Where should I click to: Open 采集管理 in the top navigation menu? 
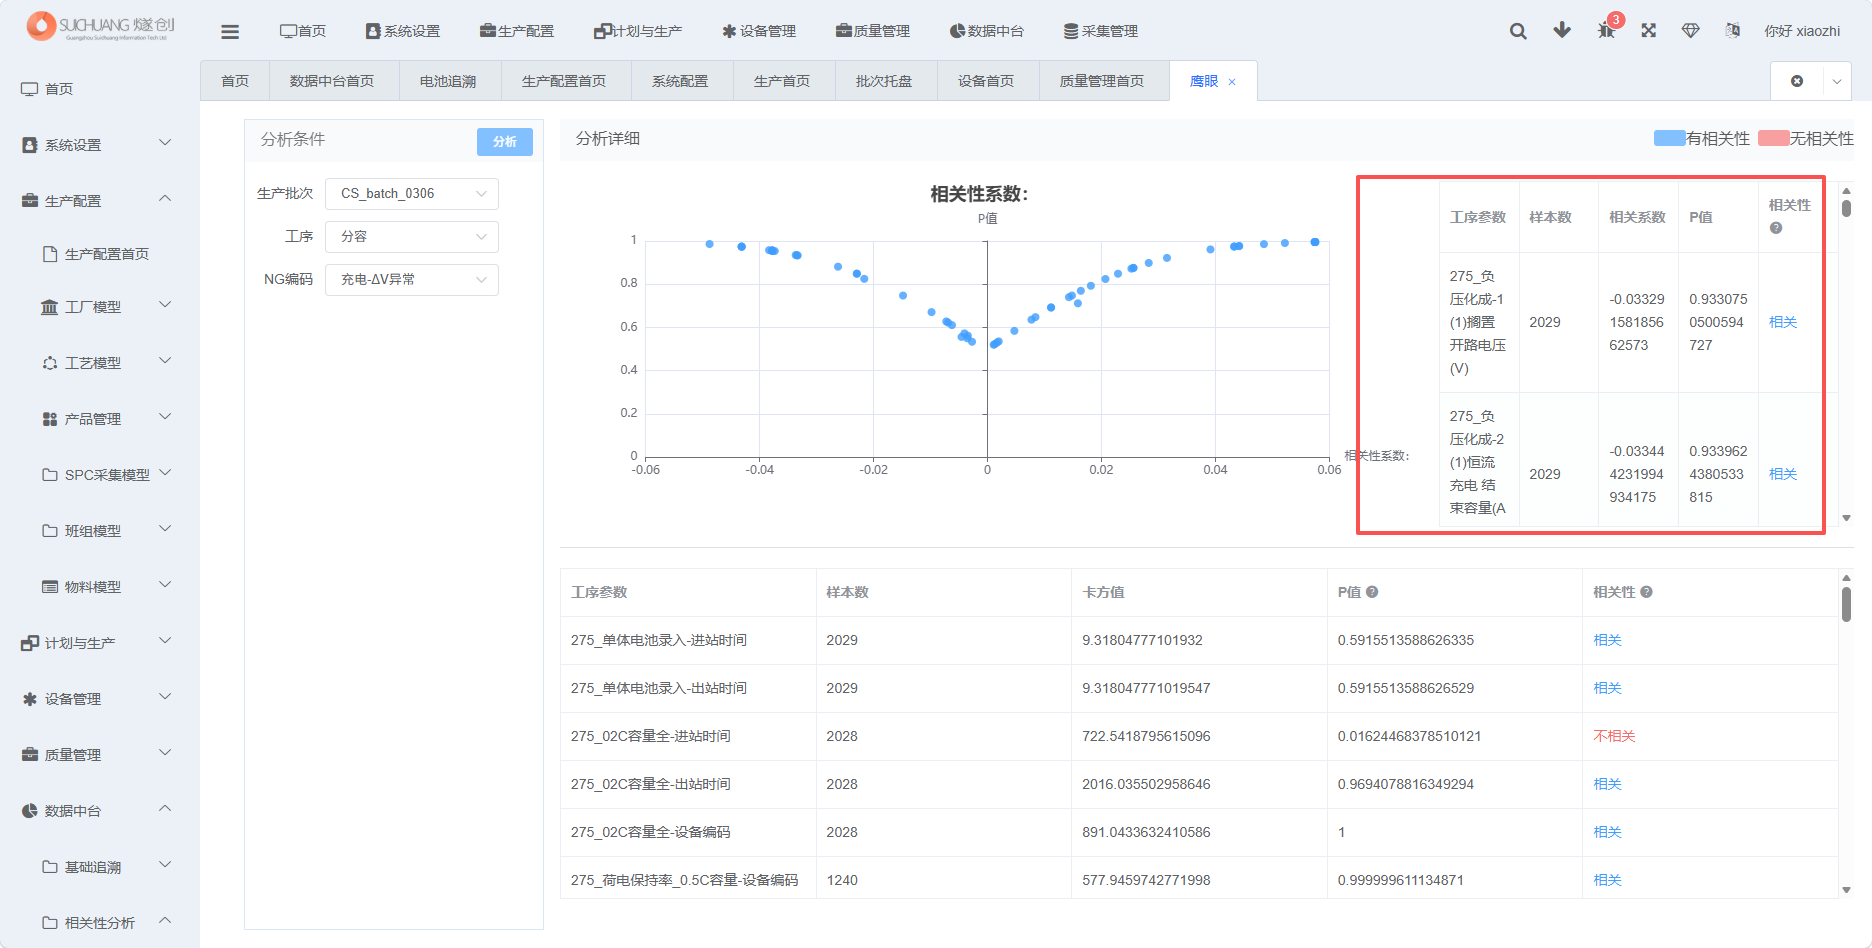click(1101, 31)
